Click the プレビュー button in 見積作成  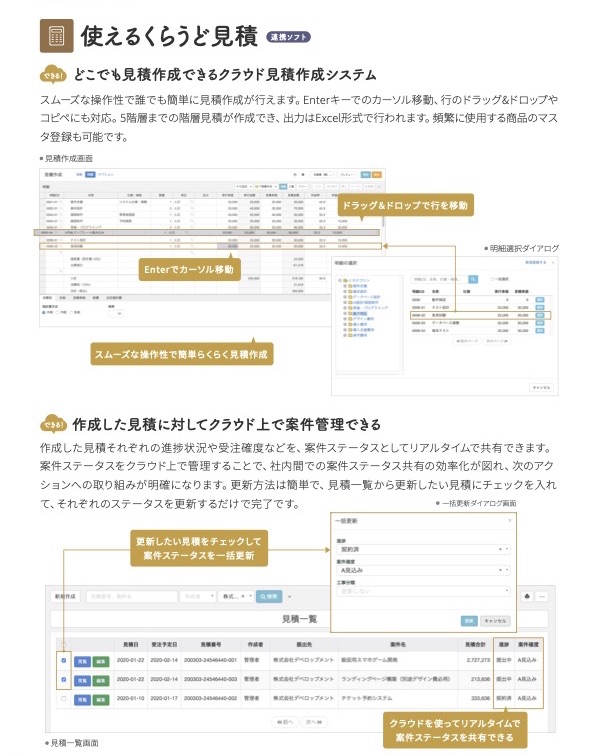click(347, 175)
